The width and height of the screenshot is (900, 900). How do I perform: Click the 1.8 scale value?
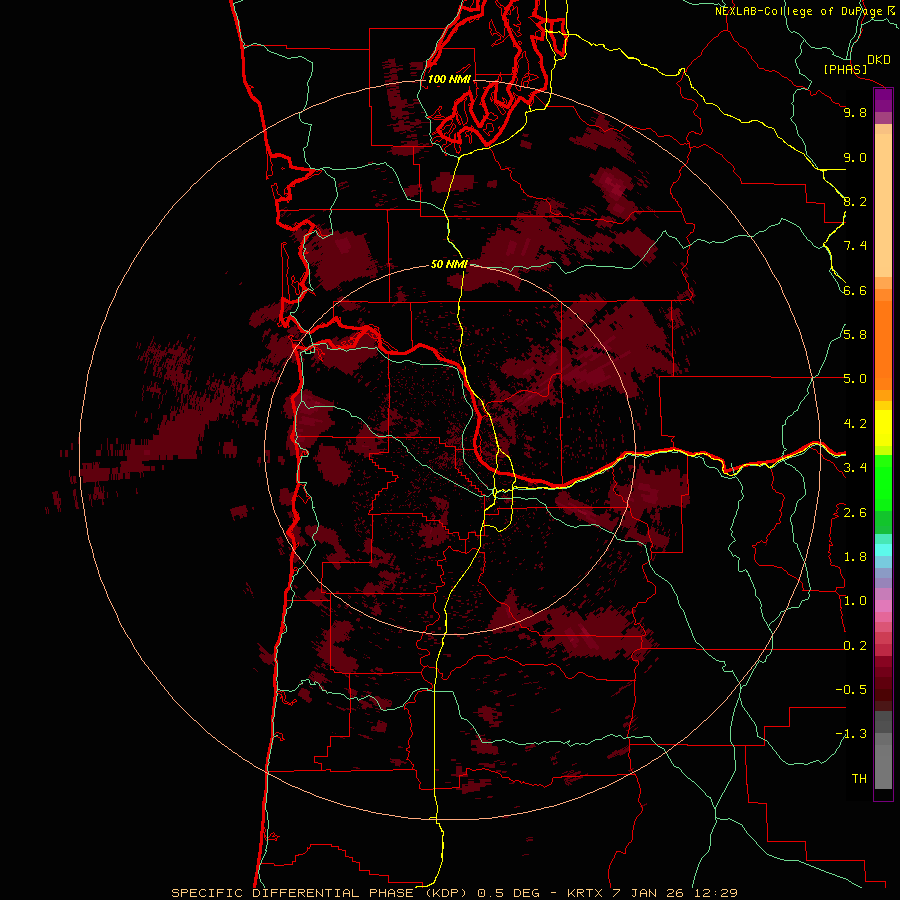click(855, 557)
